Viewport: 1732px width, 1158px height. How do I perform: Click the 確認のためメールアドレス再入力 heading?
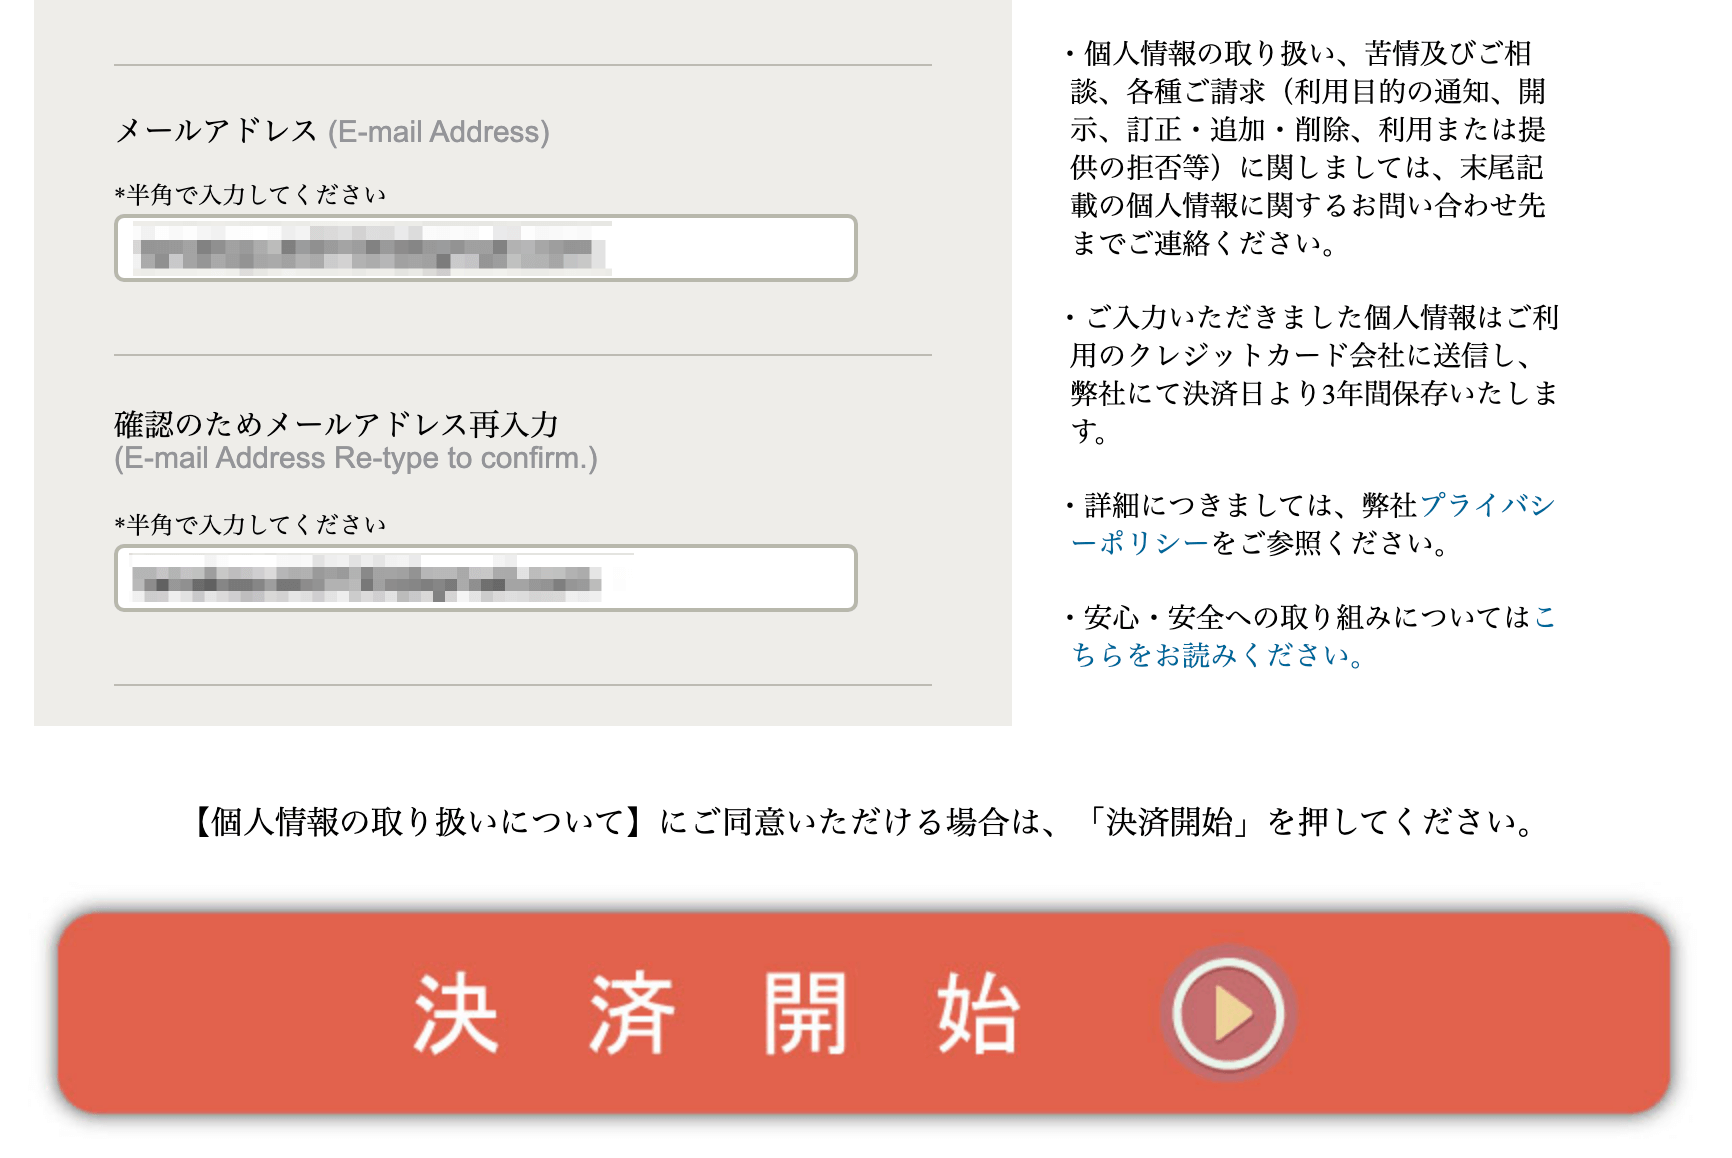pyautogui.click(x=336, y=425)
